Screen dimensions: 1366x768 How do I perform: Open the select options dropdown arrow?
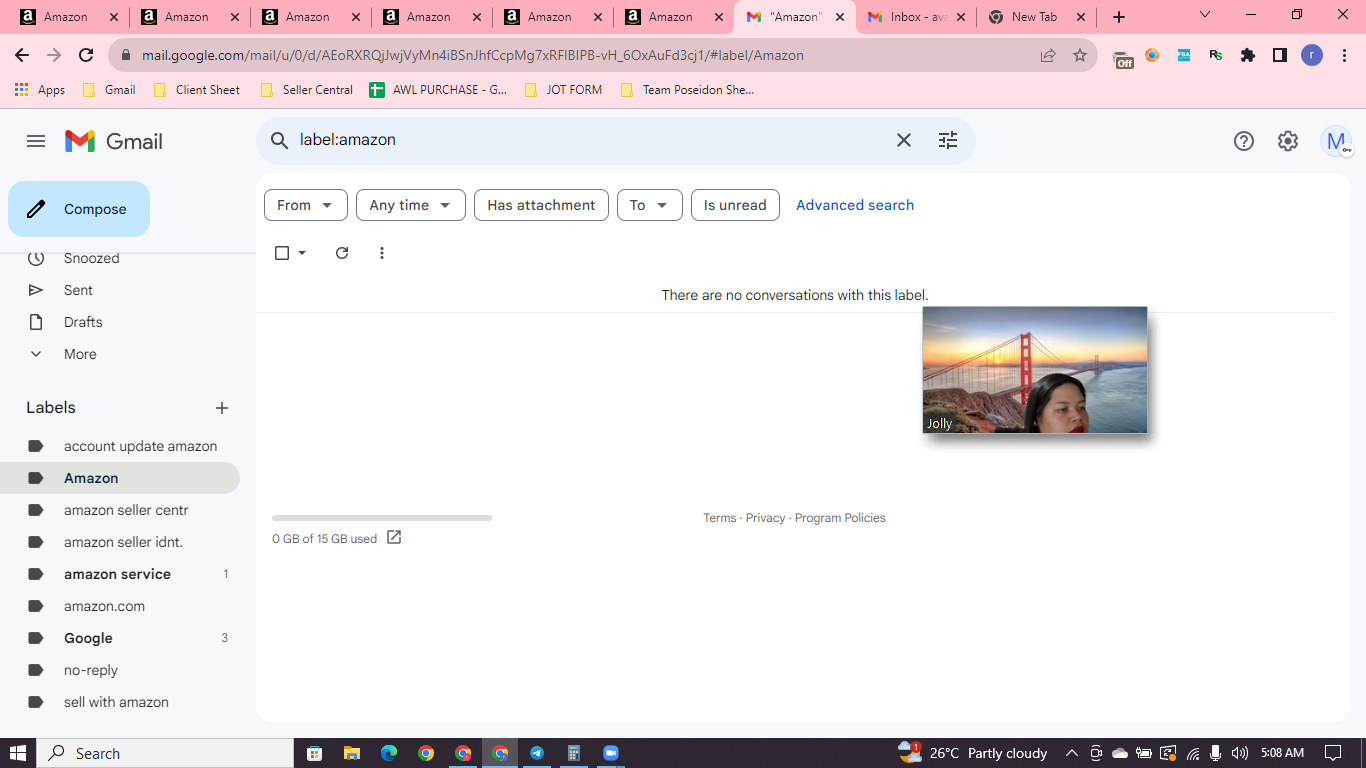(x=302, y=253)
